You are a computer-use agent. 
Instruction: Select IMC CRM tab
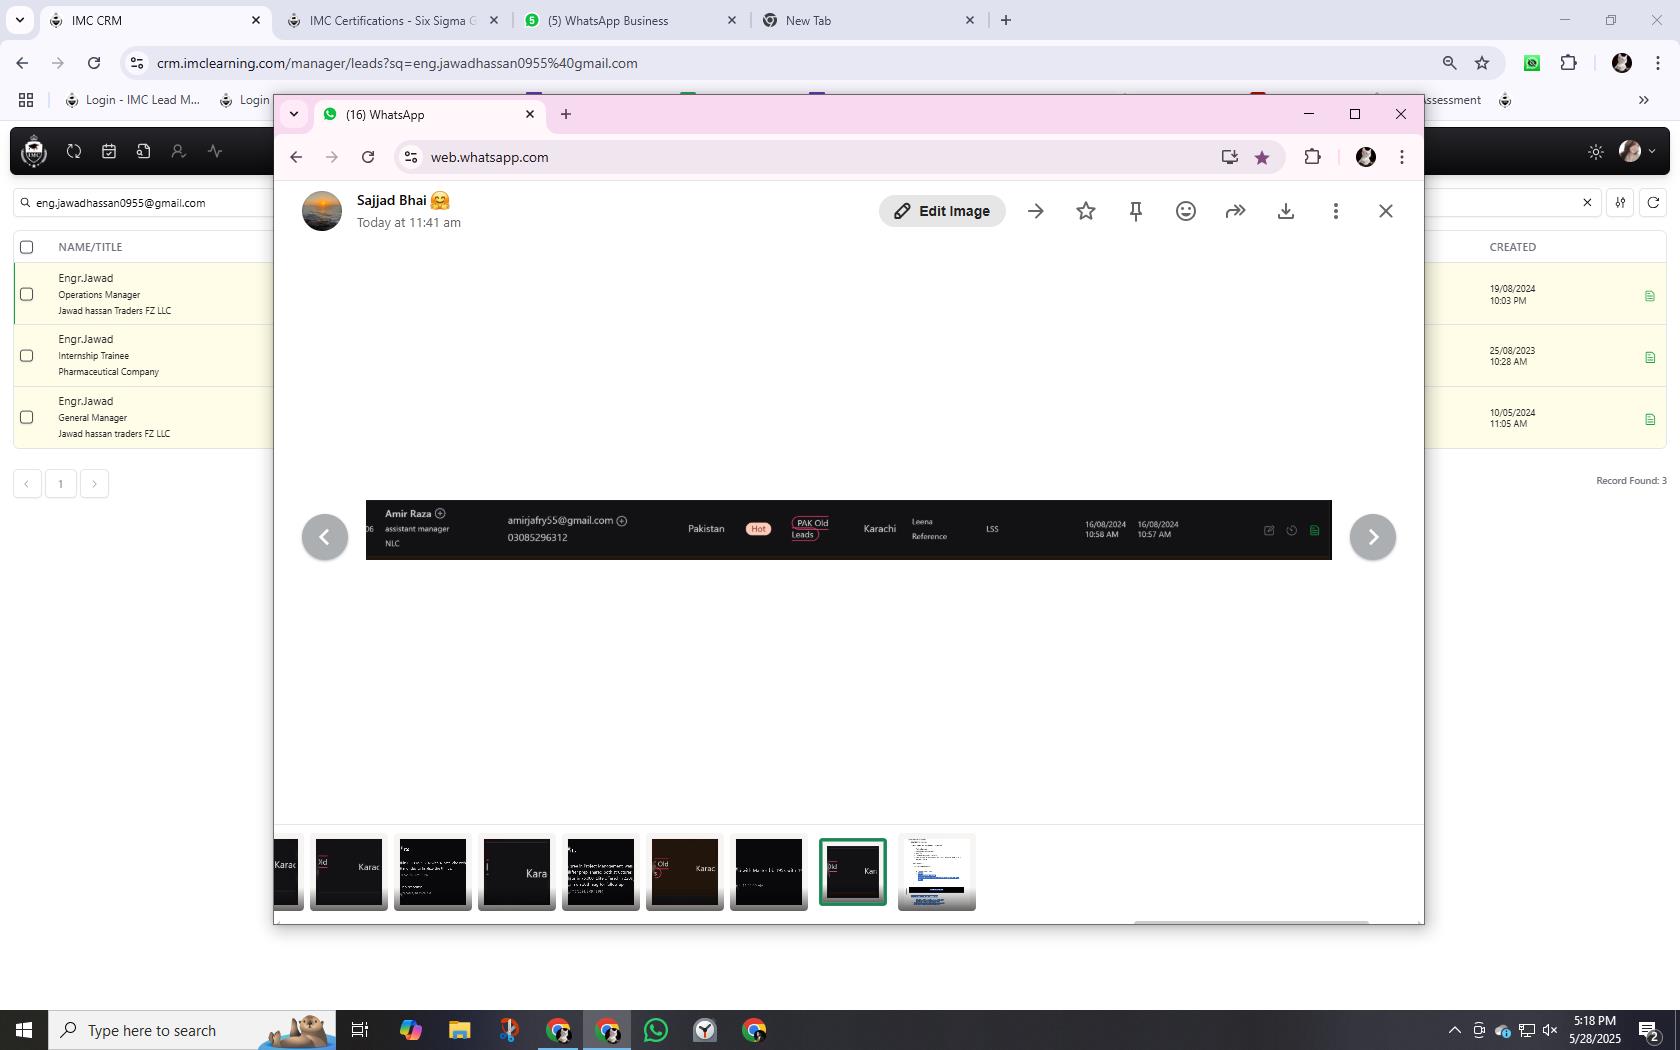[x=157, y=20]
